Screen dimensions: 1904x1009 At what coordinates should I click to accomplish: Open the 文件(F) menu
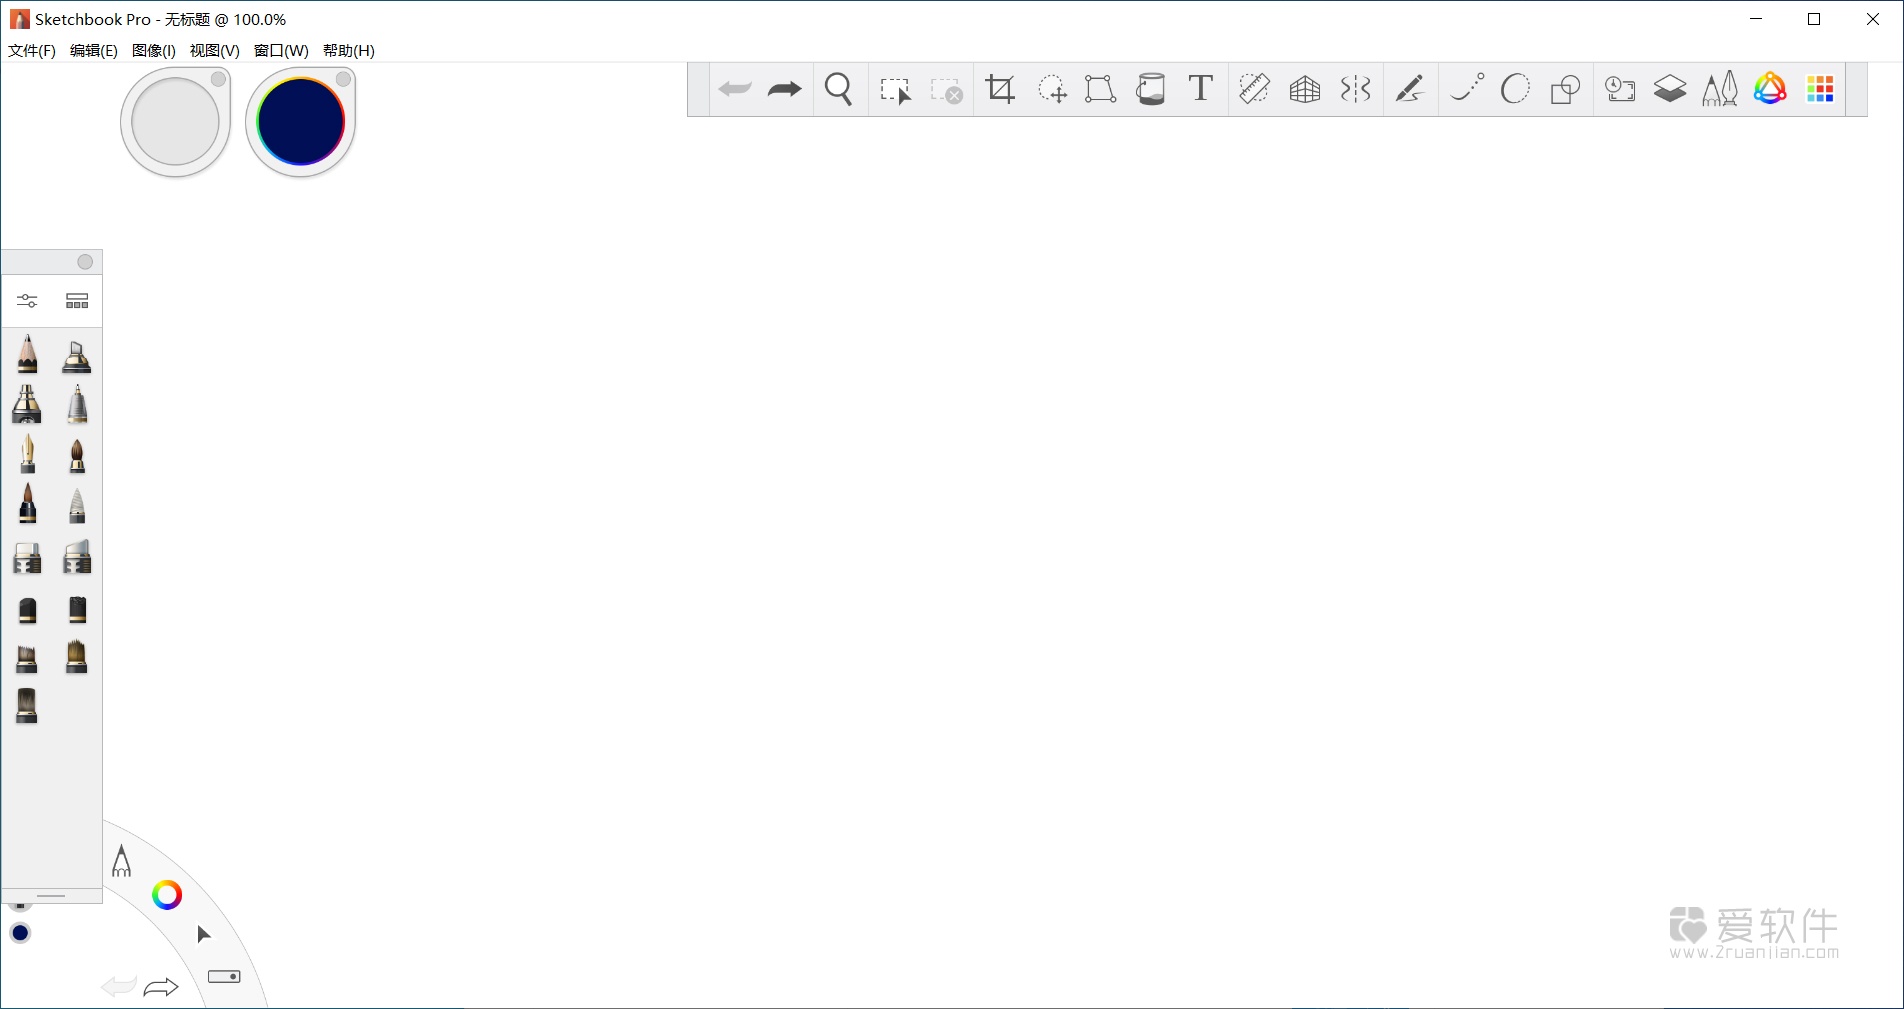tap(30, 50)
